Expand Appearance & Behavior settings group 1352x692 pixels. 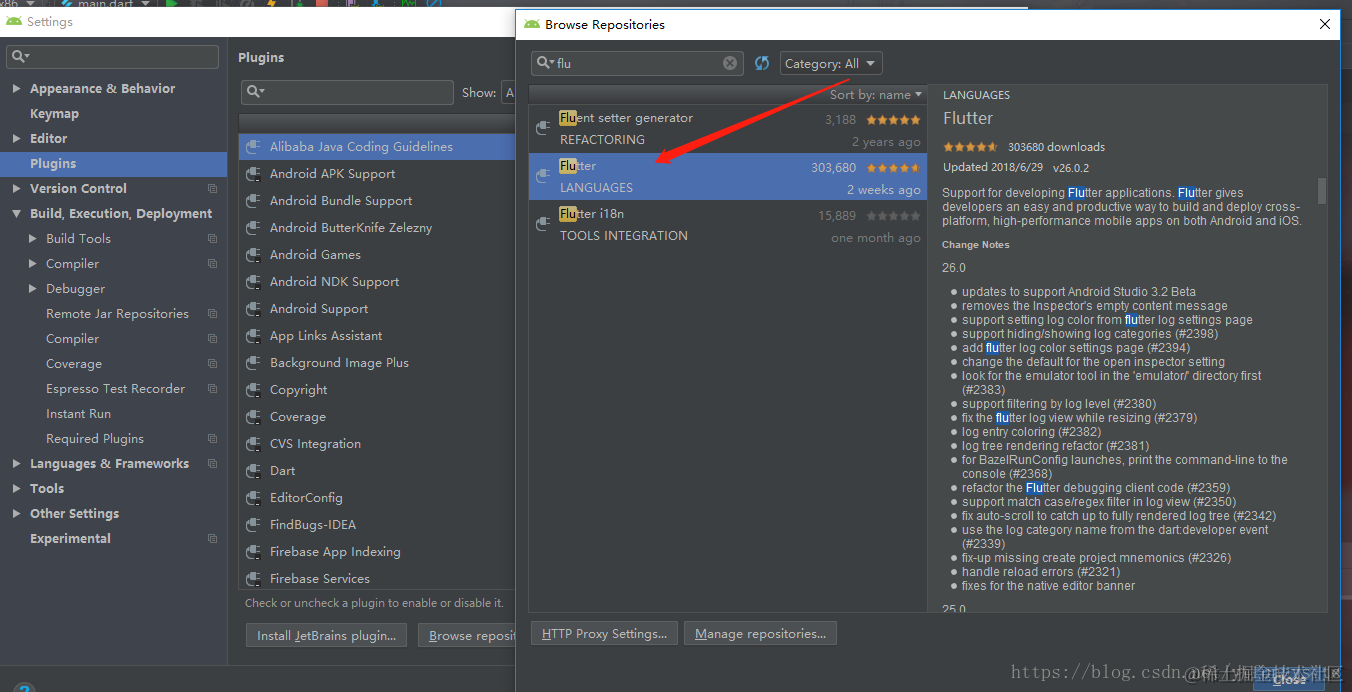coord(16,88)
